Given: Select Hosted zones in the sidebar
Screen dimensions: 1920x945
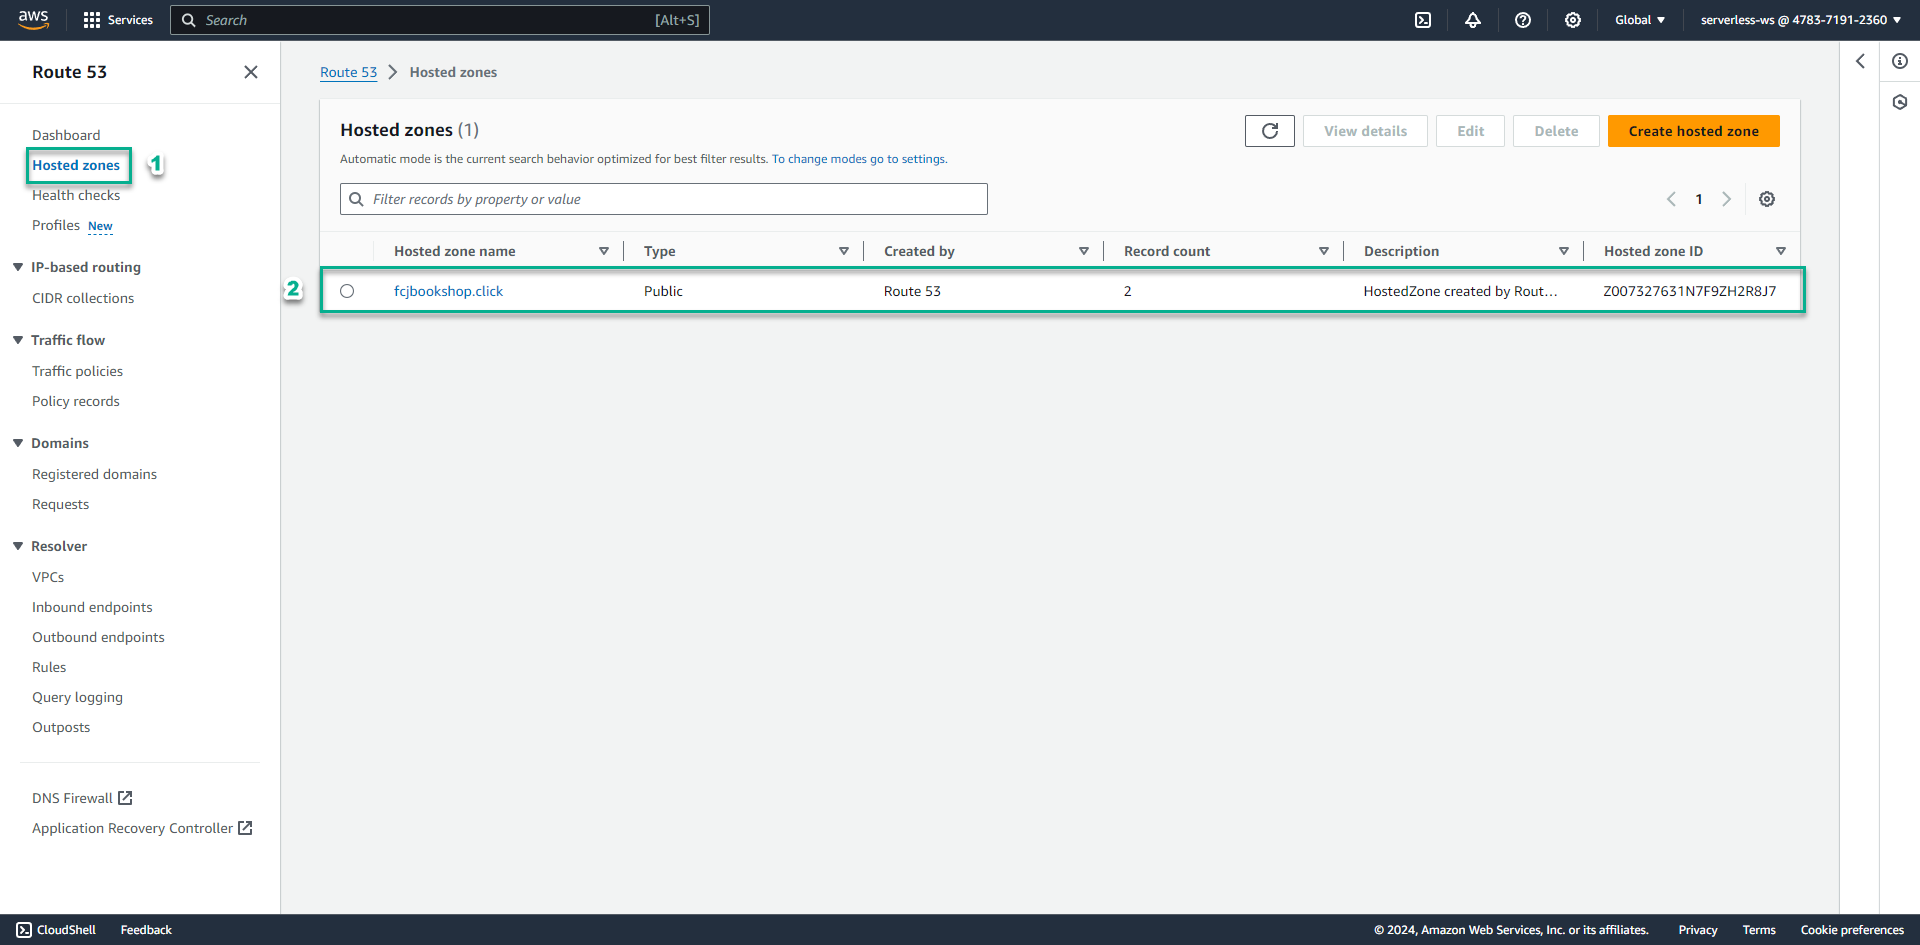Looking at the screenshot, I should pyautogui.click(x=76, y=165).
